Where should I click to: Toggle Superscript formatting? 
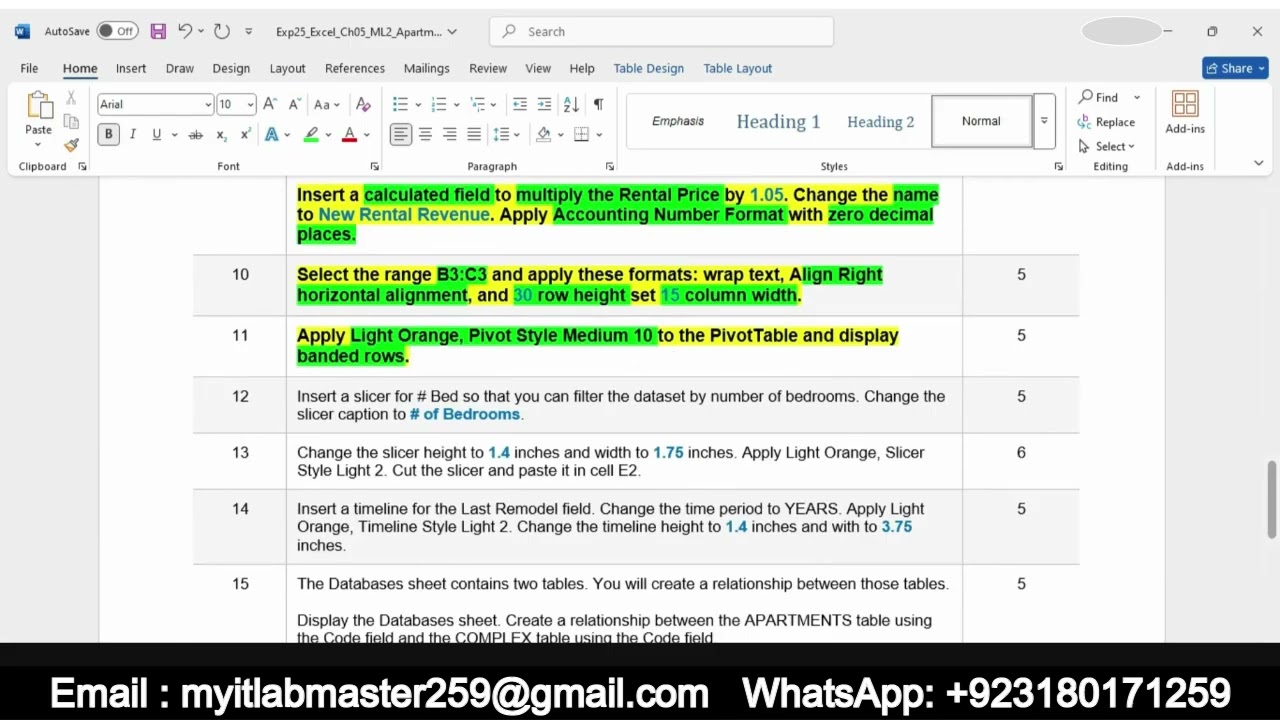245,134
